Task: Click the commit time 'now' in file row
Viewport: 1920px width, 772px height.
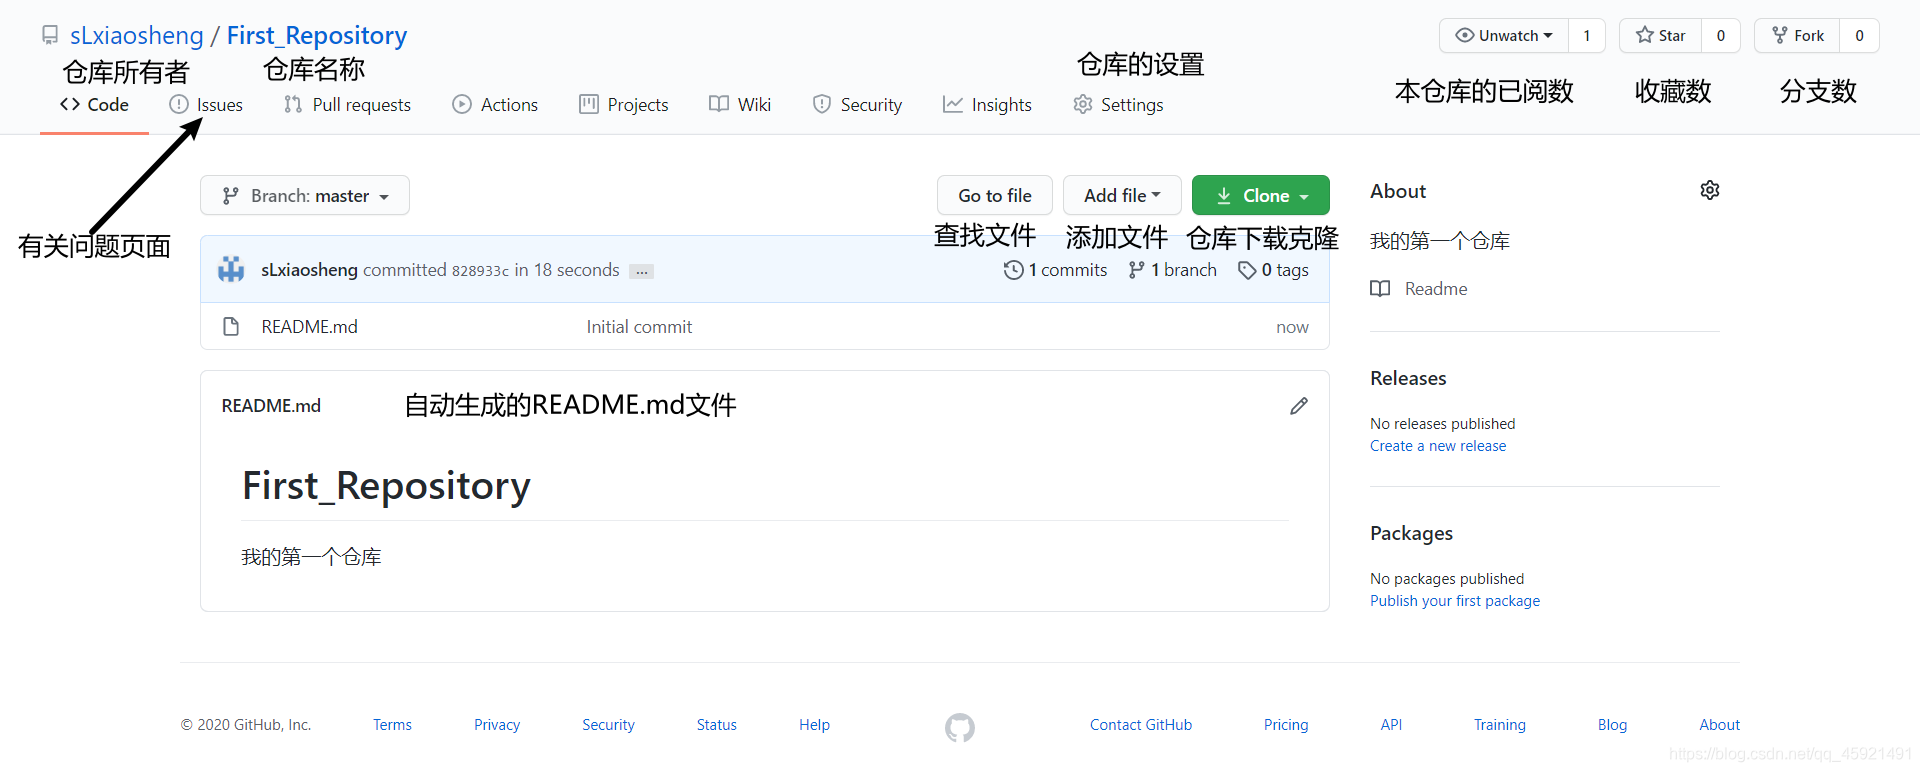Action: pos(1292,327)
